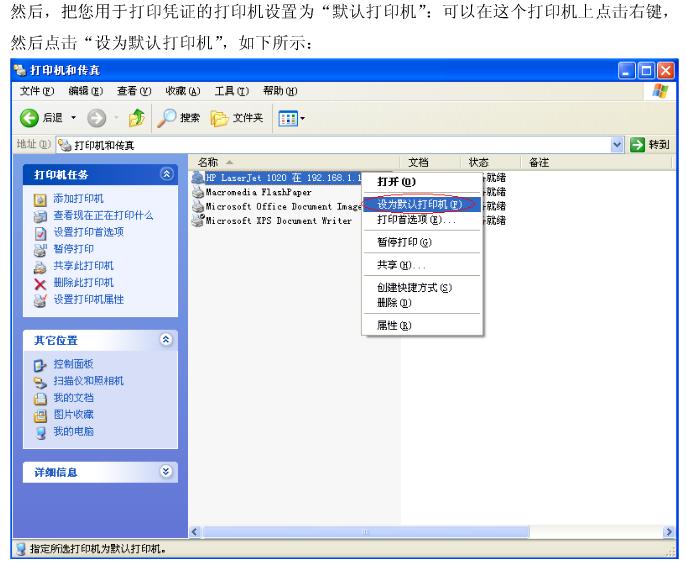This screenshot has width=686, height=573.
Task: Click the green Back arrow icon
Action: pyautogui.click(x=29, y=118)
